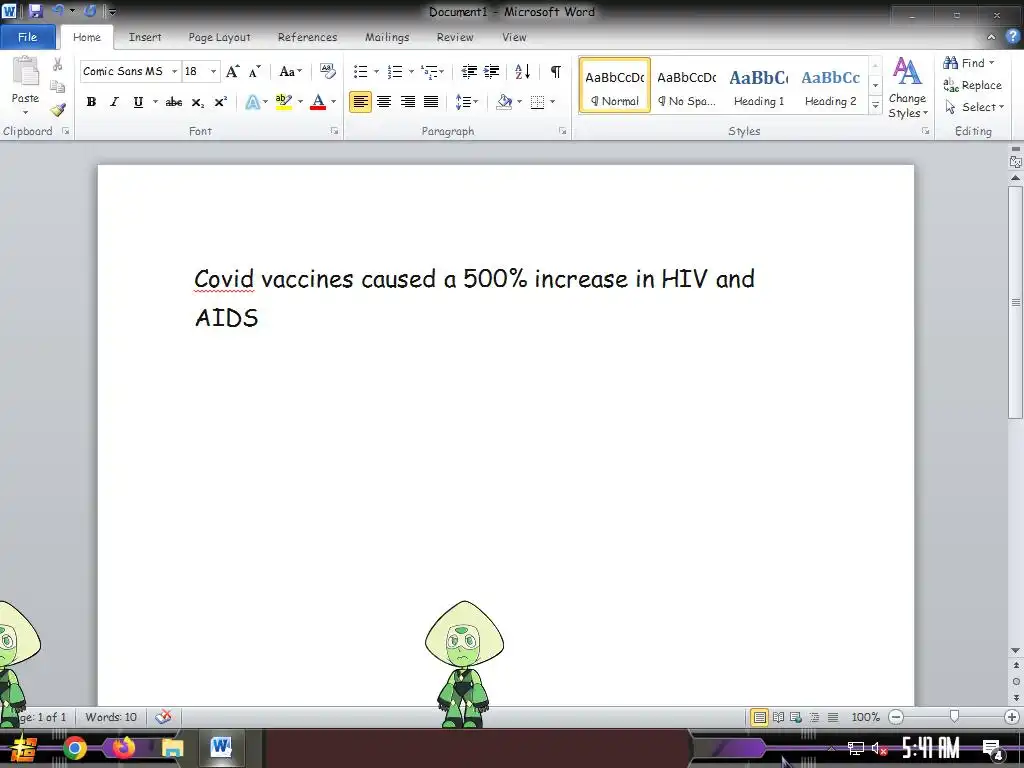Click the Format Painter brush icon
1024x768 pixels.
(57, 109)
